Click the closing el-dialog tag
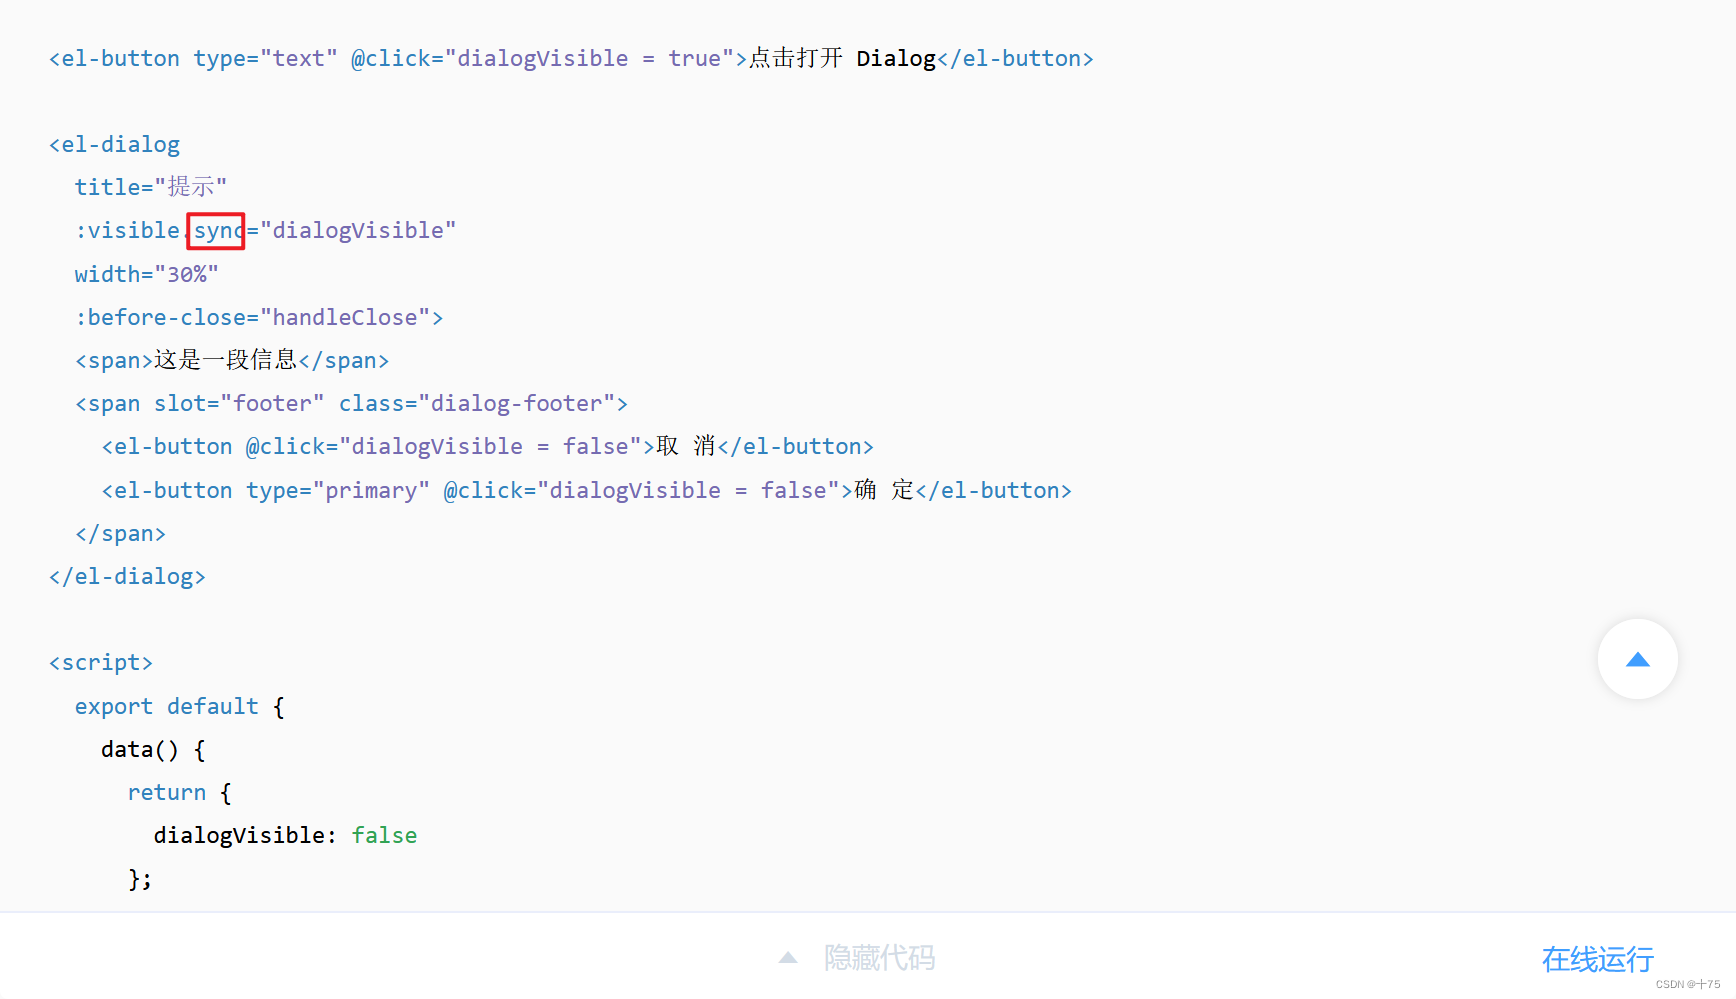Screen dimensions: 1736x999 (127, 576)
